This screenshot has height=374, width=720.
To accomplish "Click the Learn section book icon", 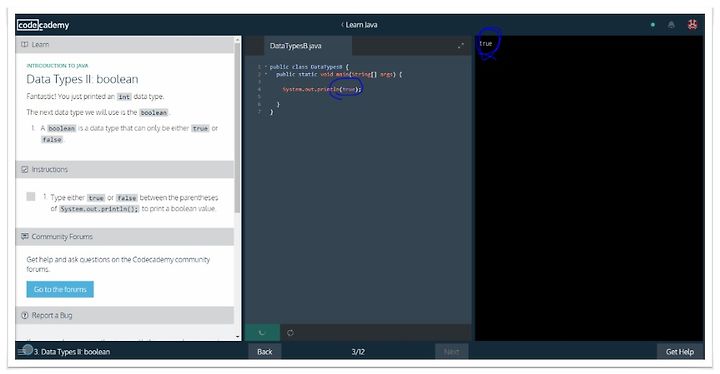I will [24, 45].
